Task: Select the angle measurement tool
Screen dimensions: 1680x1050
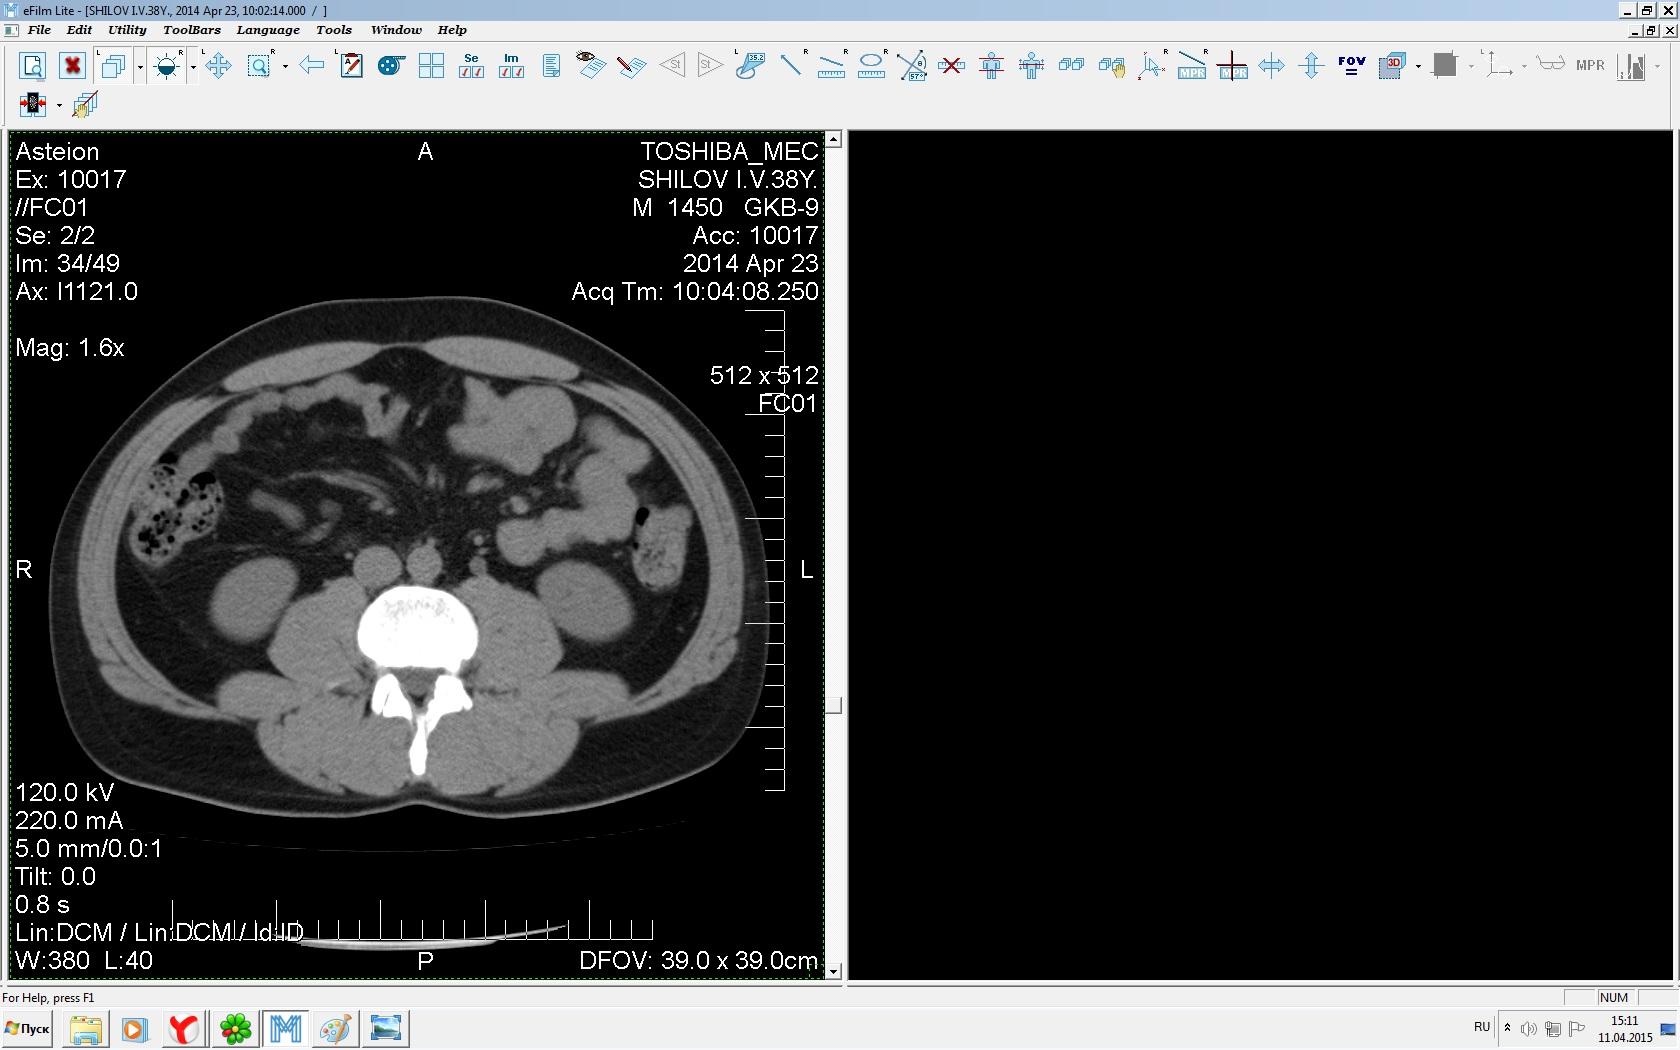Action: tap(911, 66)
